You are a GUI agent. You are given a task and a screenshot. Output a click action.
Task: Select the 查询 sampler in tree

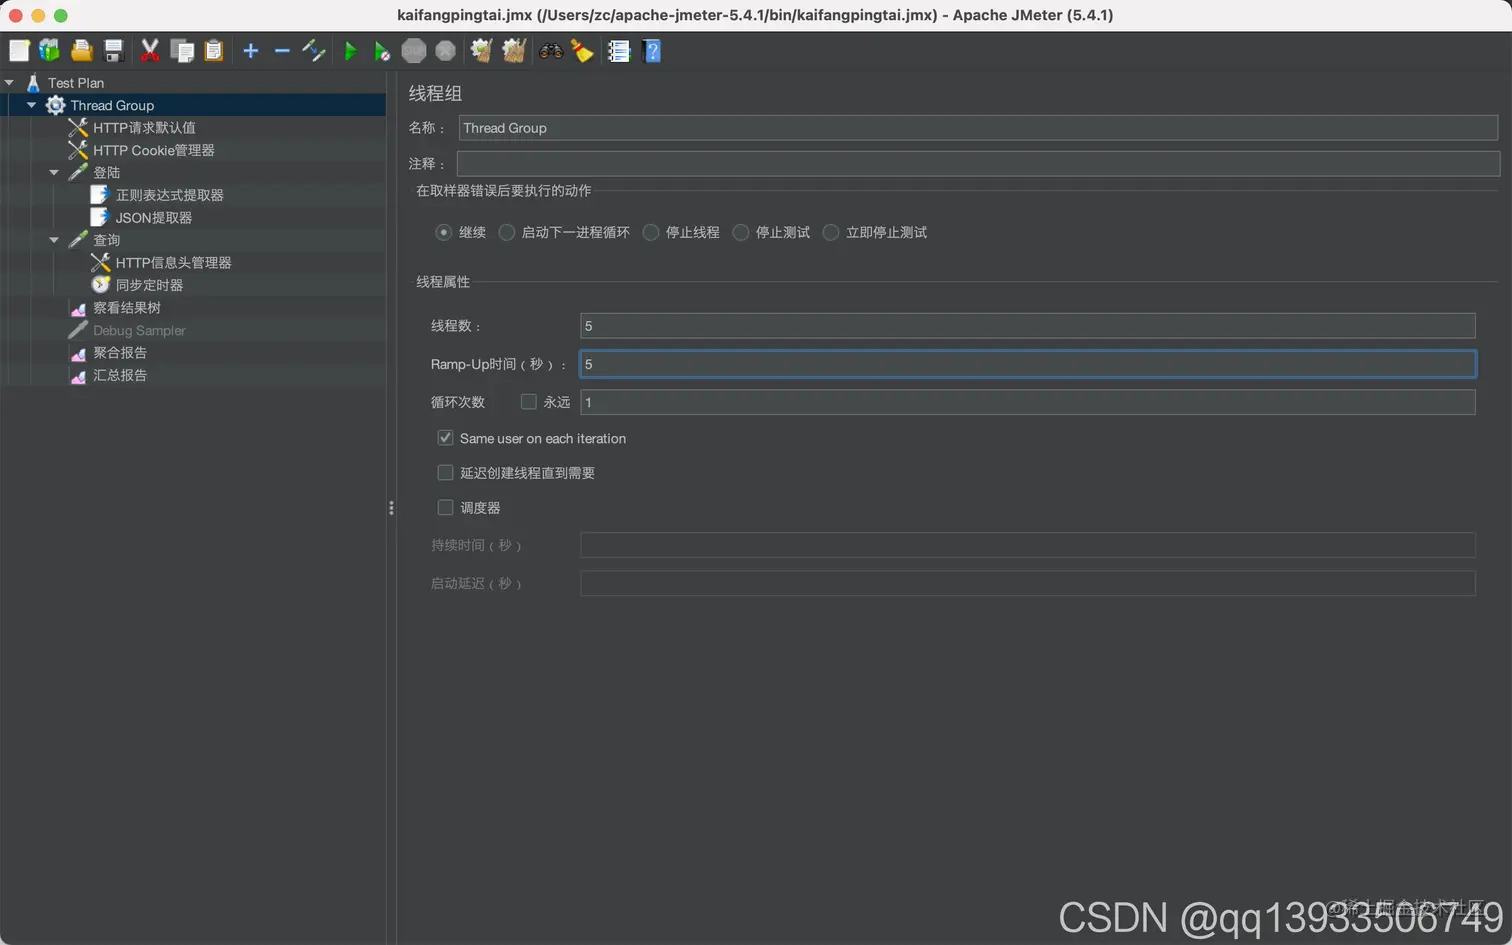[106, 240]
